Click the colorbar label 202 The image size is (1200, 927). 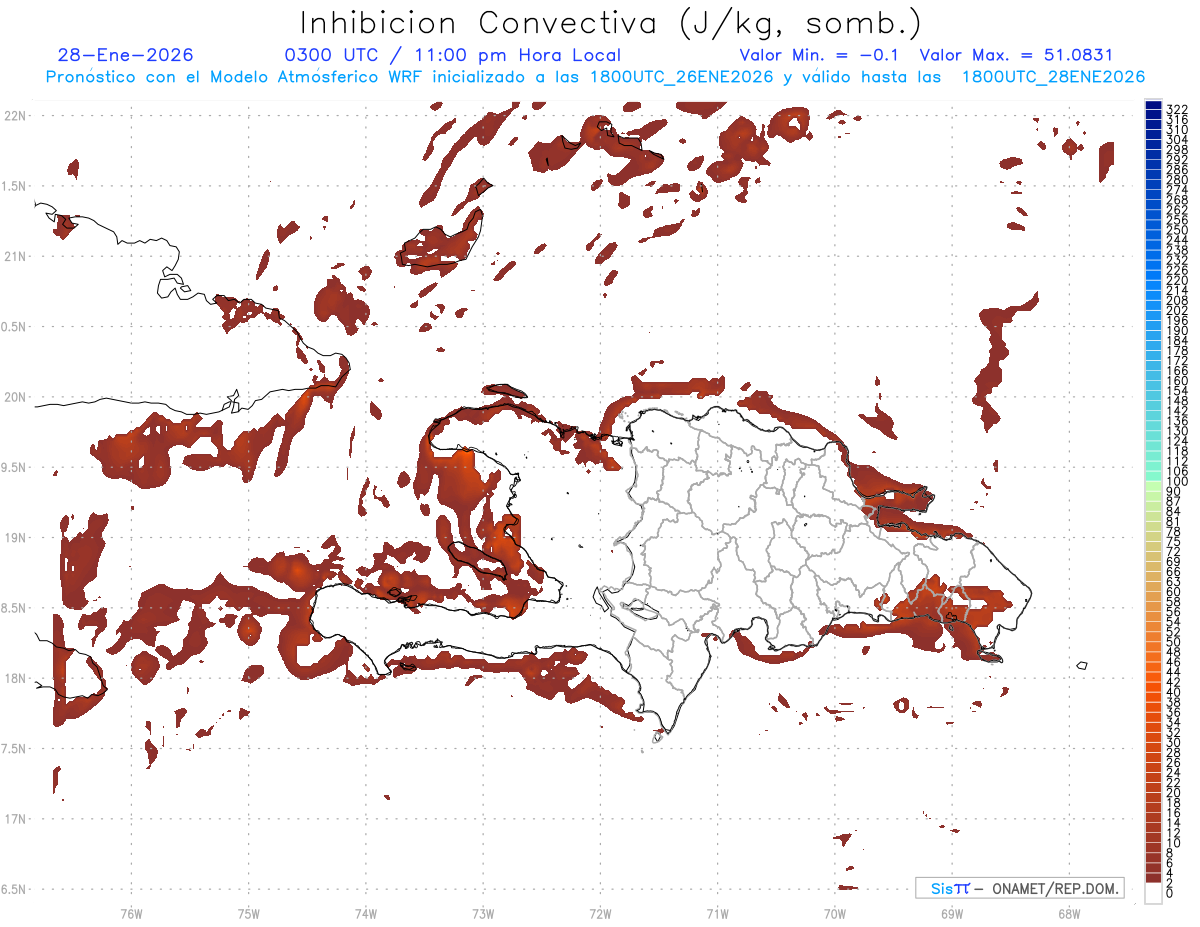(x=1177, y=310)
